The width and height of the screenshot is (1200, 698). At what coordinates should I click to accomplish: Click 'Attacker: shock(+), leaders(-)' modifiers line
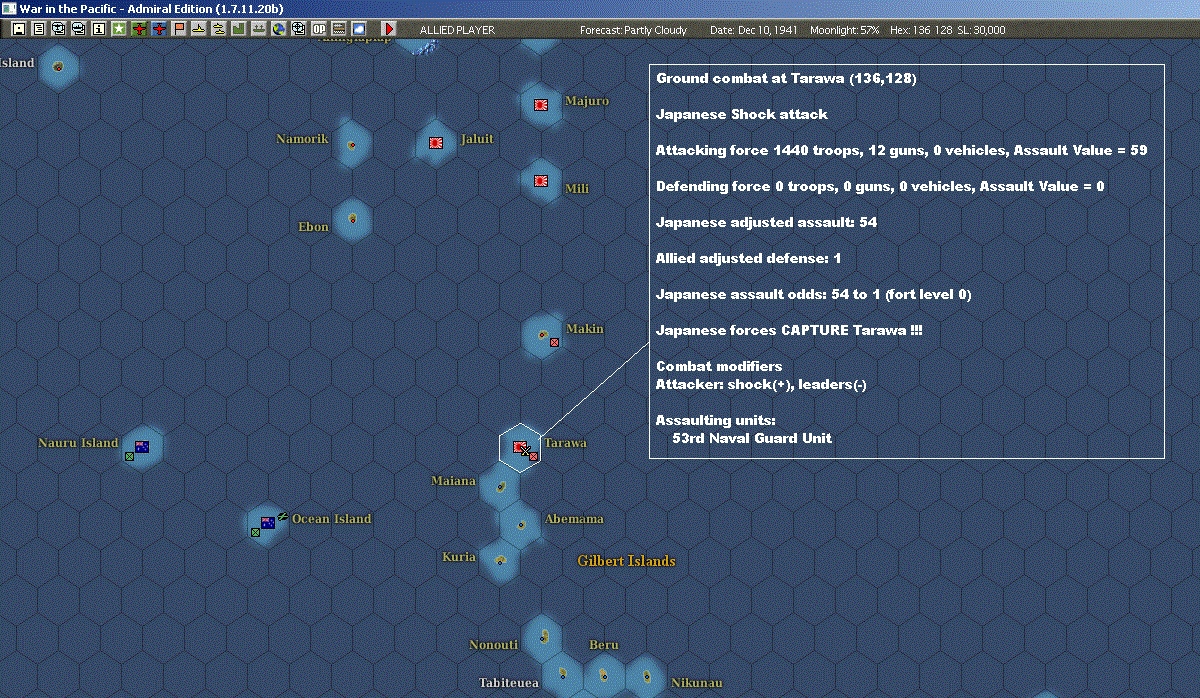pyautogui.click(x=761, y=385)
